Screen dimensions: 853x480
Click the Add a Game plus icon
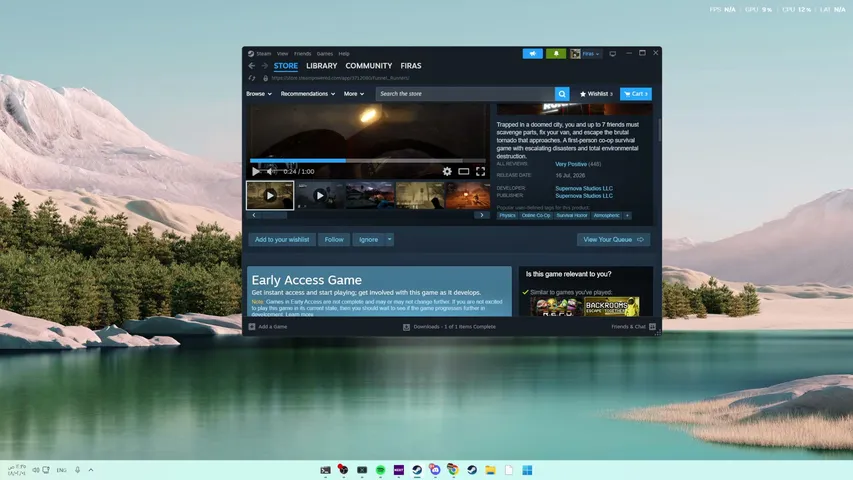[x=252, y=327]
